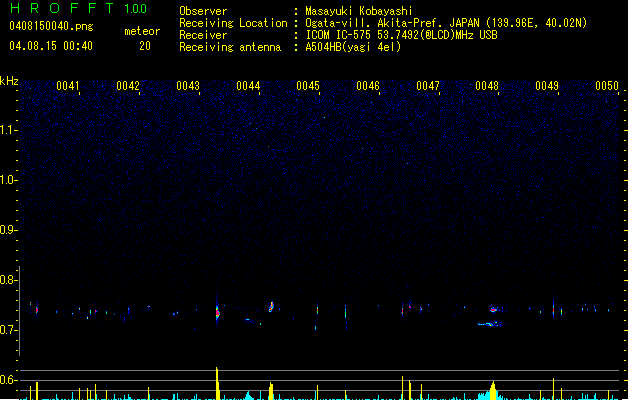
Task: Click the 0047 time marker
Action: pos(428,86)
